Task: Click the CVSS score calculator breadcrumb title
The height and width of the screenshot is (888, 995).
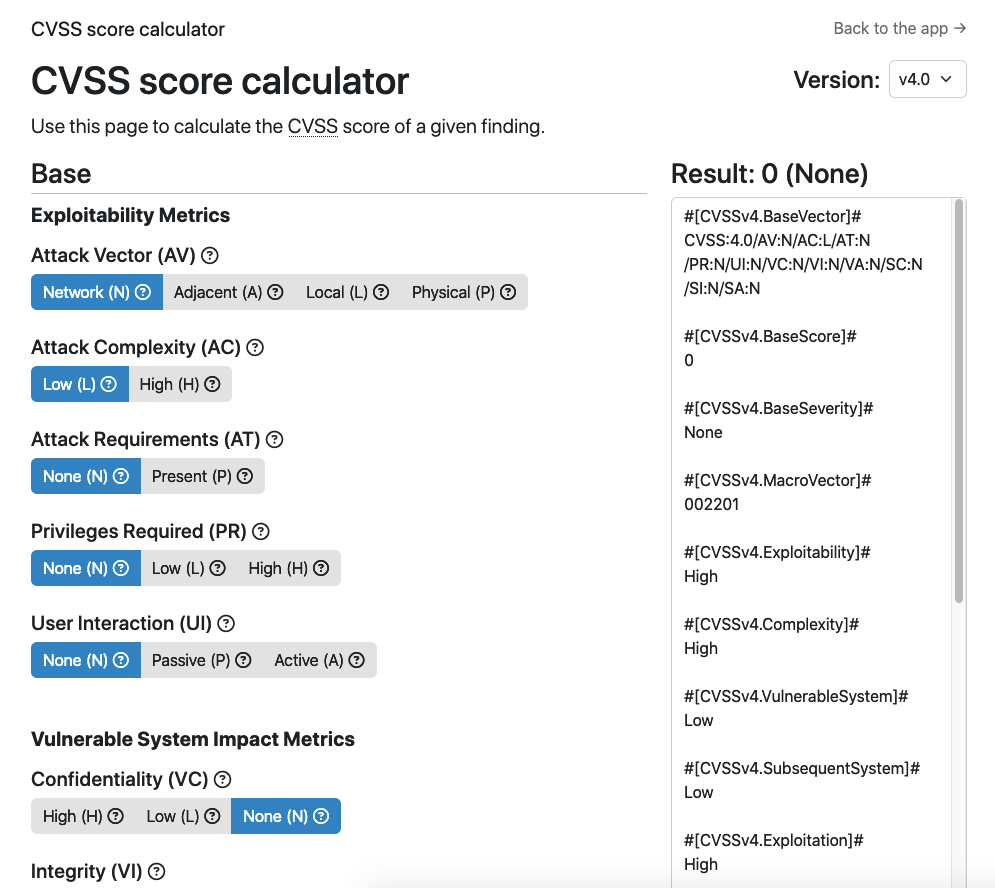Action: [x=128, y=29]
